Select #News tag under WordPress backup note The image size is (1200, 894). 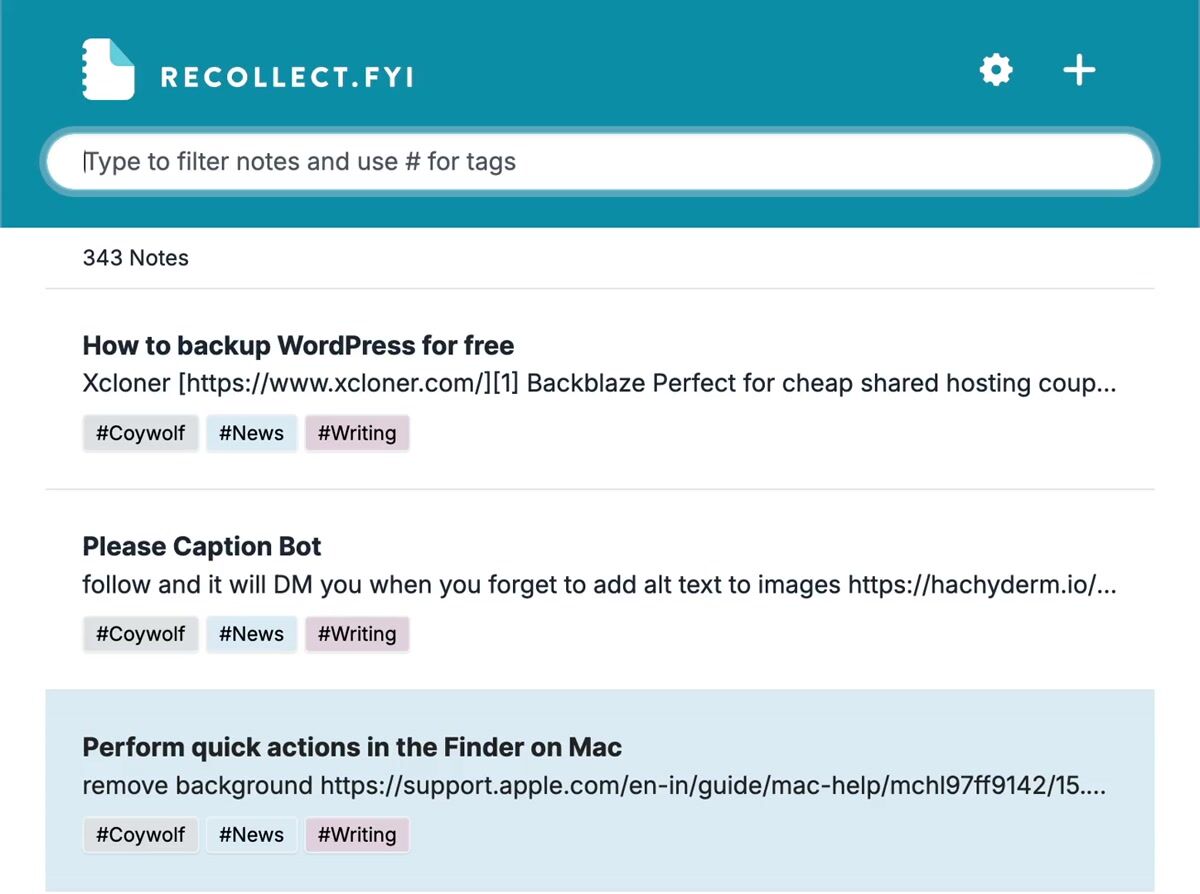(x=252, y=433)
